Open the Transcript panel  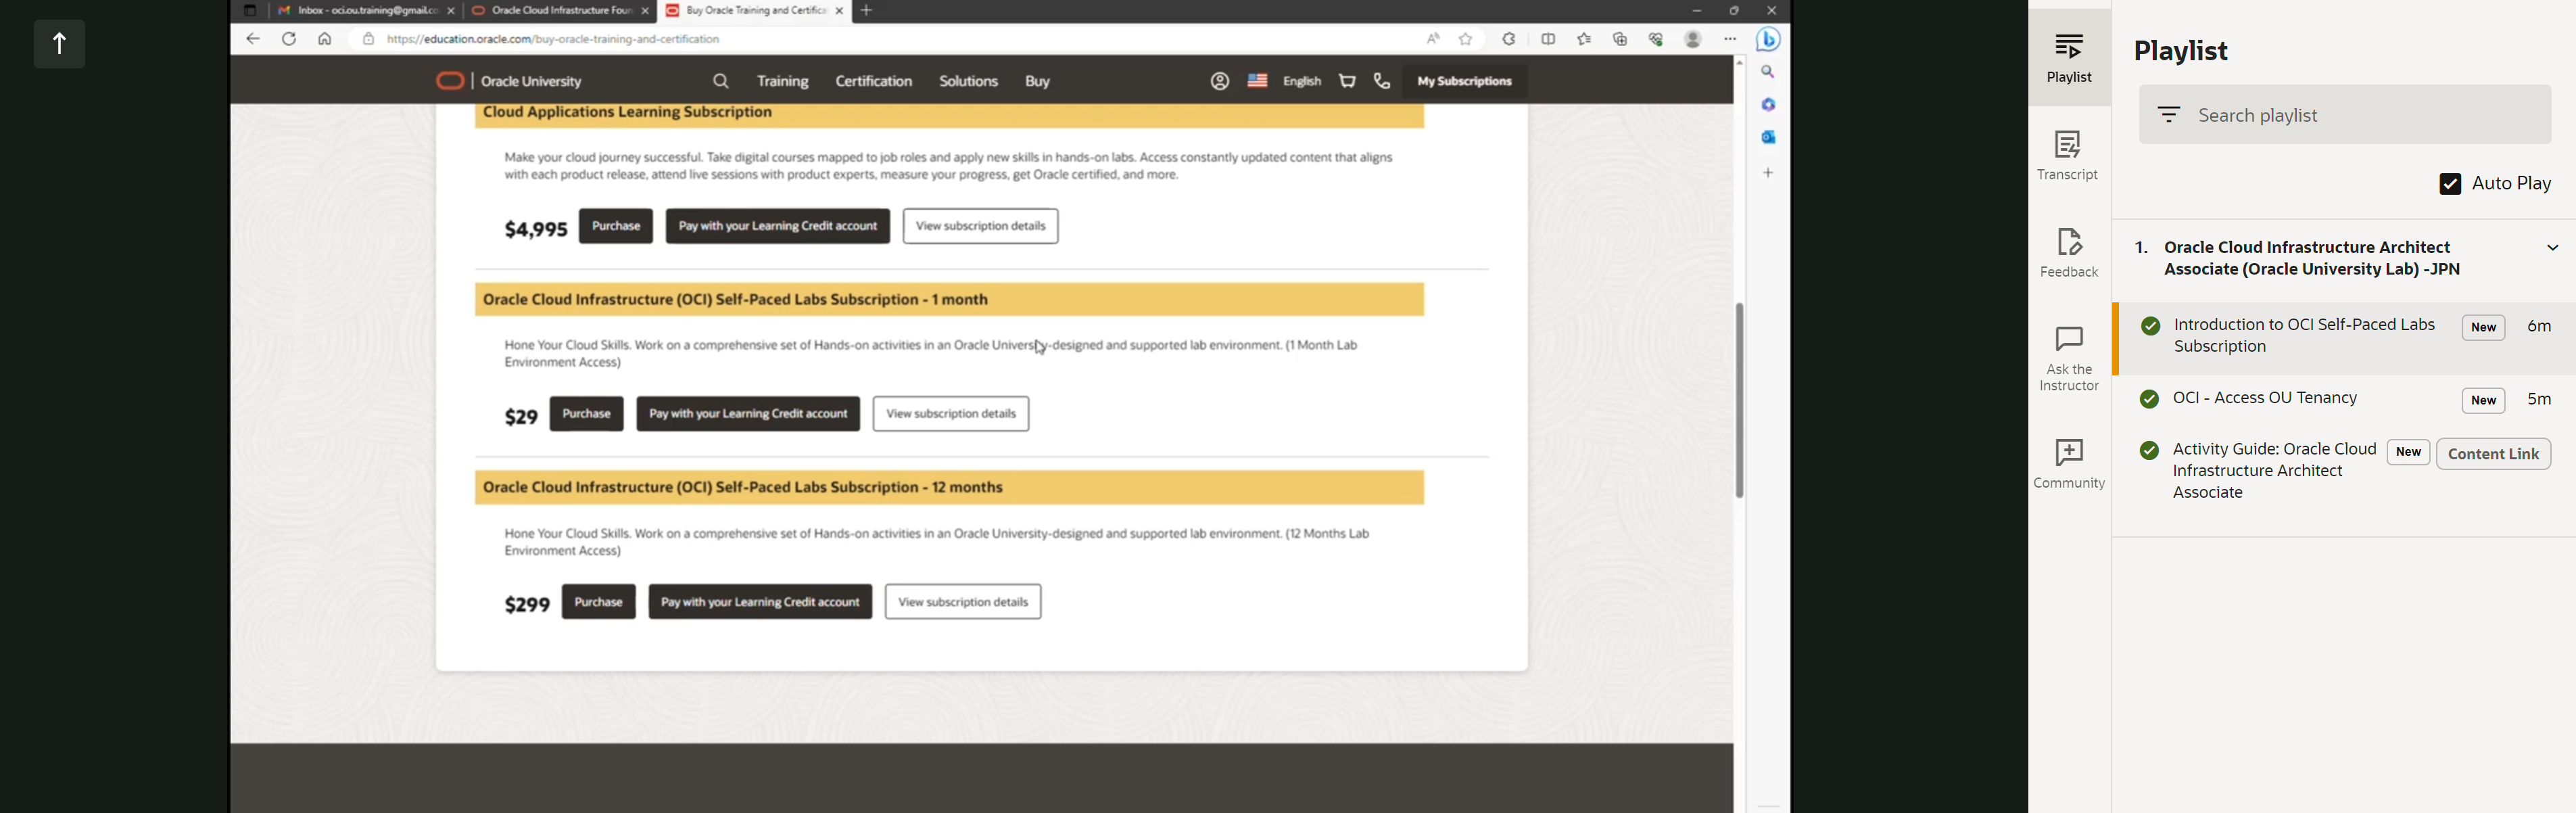point(2068,155)
